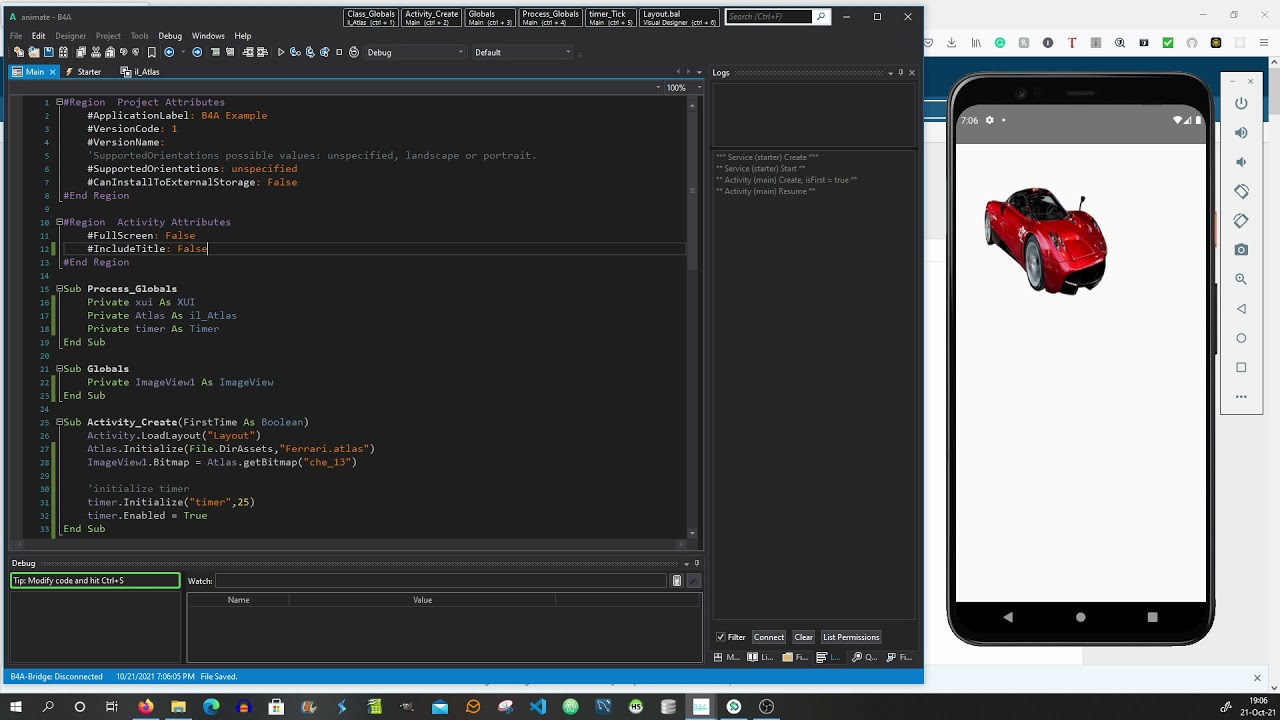
Task: Raise emulator volume with Volume Up icon
Action: pos(1241,132)
